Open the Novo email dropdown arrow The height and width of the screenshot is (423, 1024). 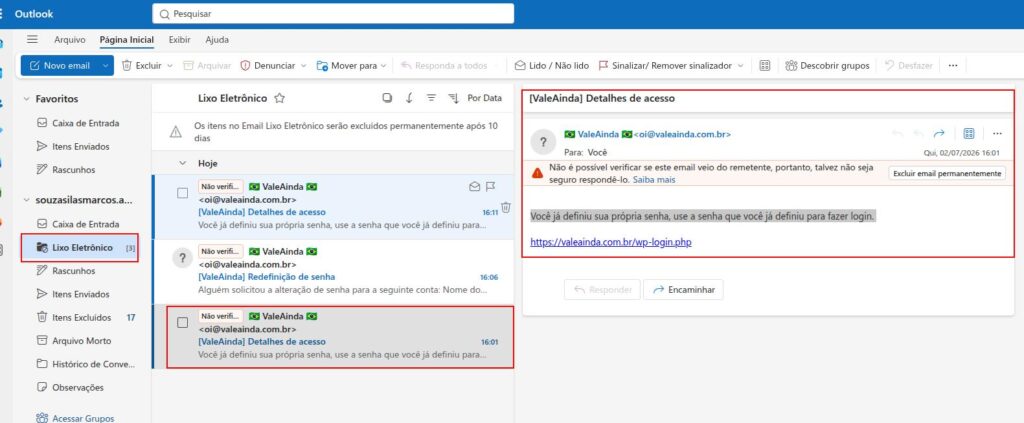tap(105, 65)
